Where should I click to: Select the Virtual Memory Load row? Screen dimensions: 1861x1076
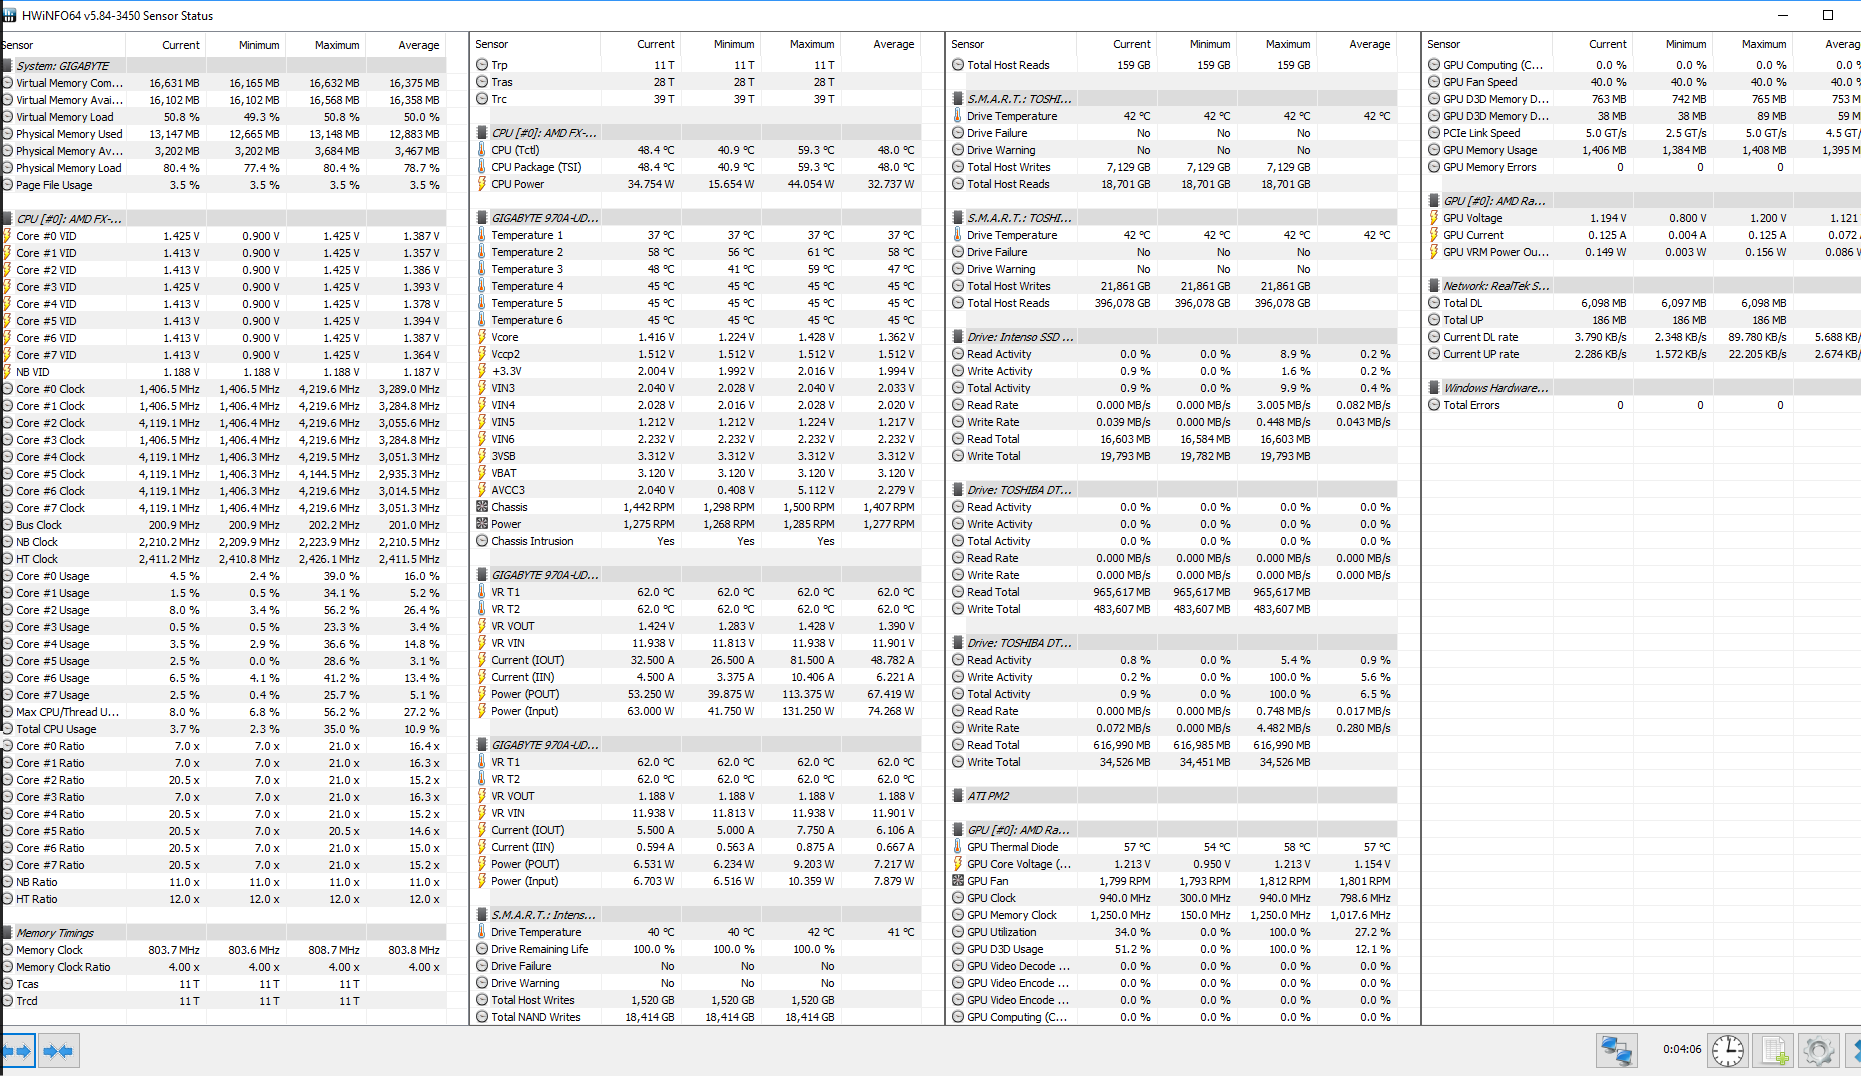coord(222,117)
